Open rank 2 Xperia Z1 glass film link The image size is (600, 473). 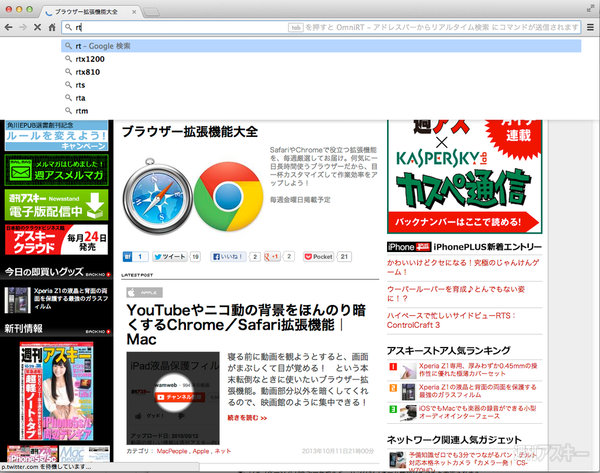pyautogui.click(x=478, y=391)
